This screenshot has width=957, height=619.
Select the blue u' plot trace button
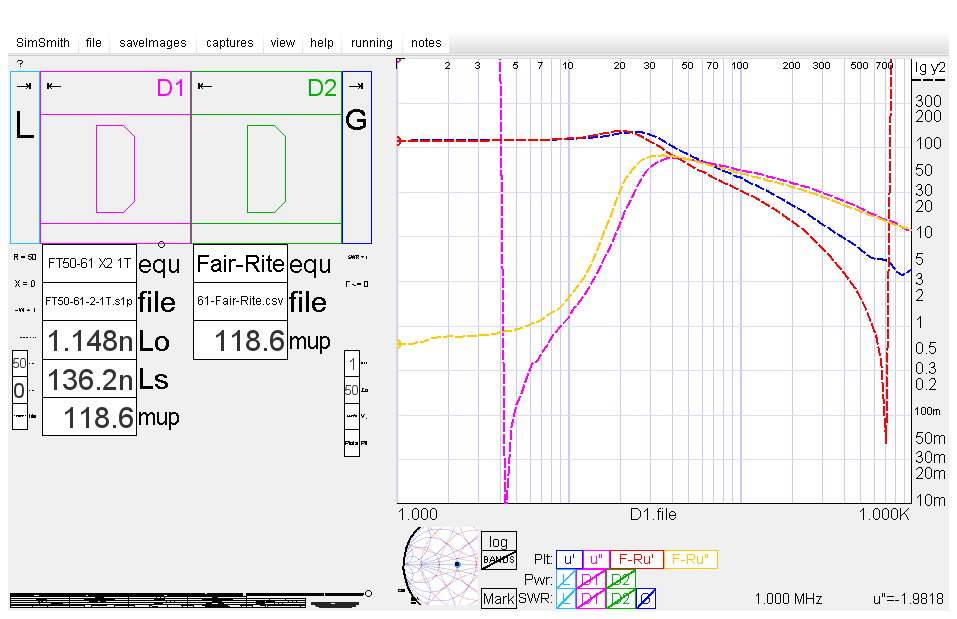point(569,559)
